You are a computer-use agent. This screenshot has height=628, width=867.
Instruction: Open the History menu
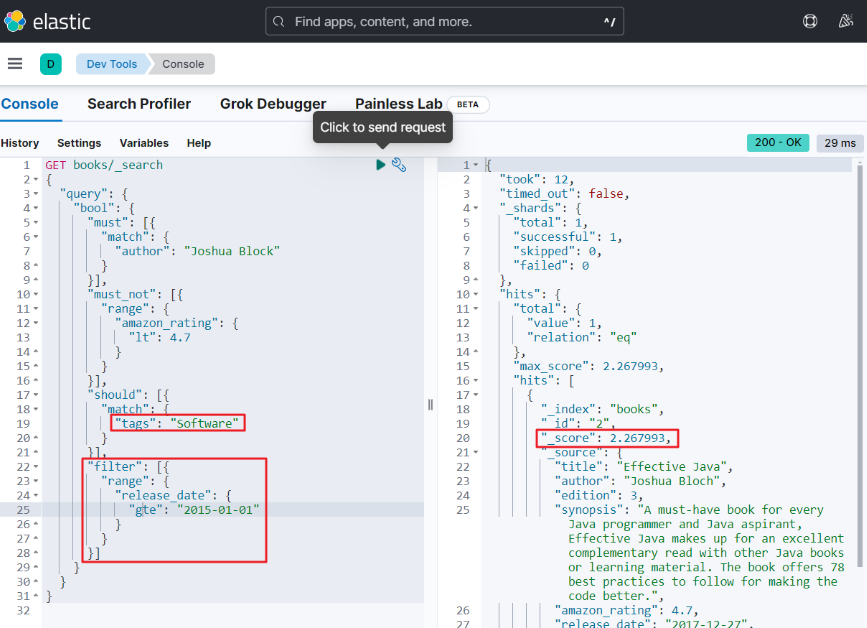[20, 143]
